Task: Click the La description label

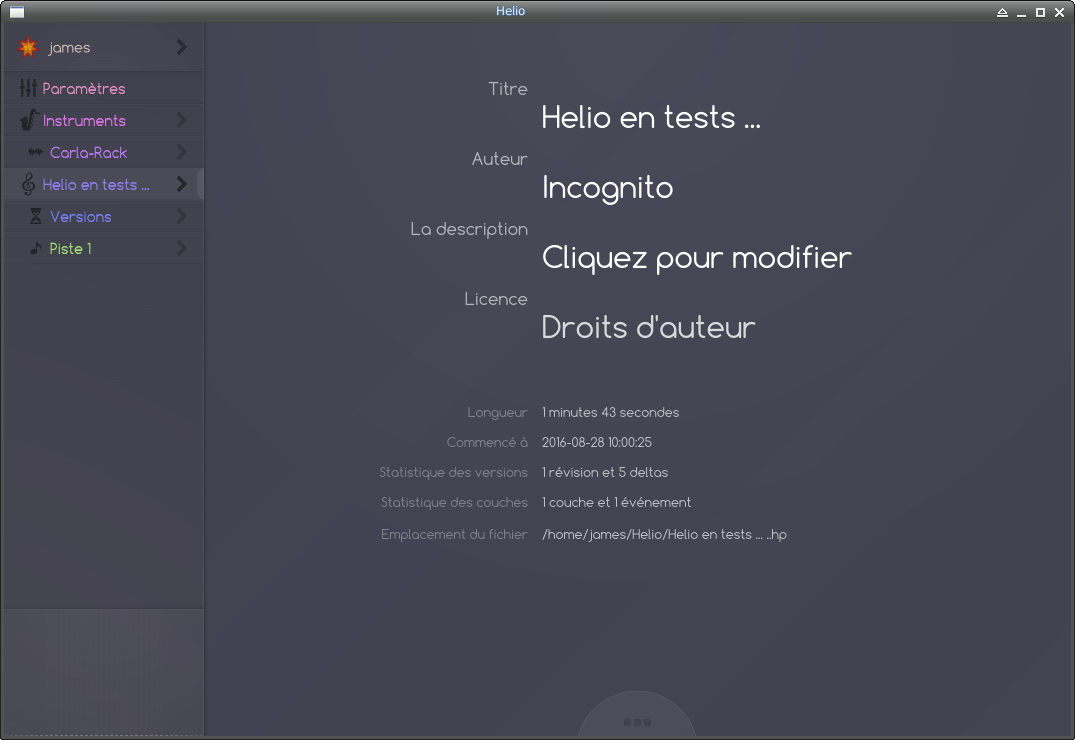Action: tap(469, 229)
